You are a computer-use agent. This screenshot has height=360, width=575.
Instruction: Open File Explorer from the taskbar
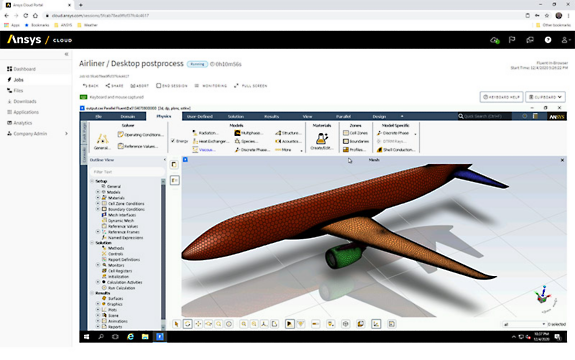(145, 337)
